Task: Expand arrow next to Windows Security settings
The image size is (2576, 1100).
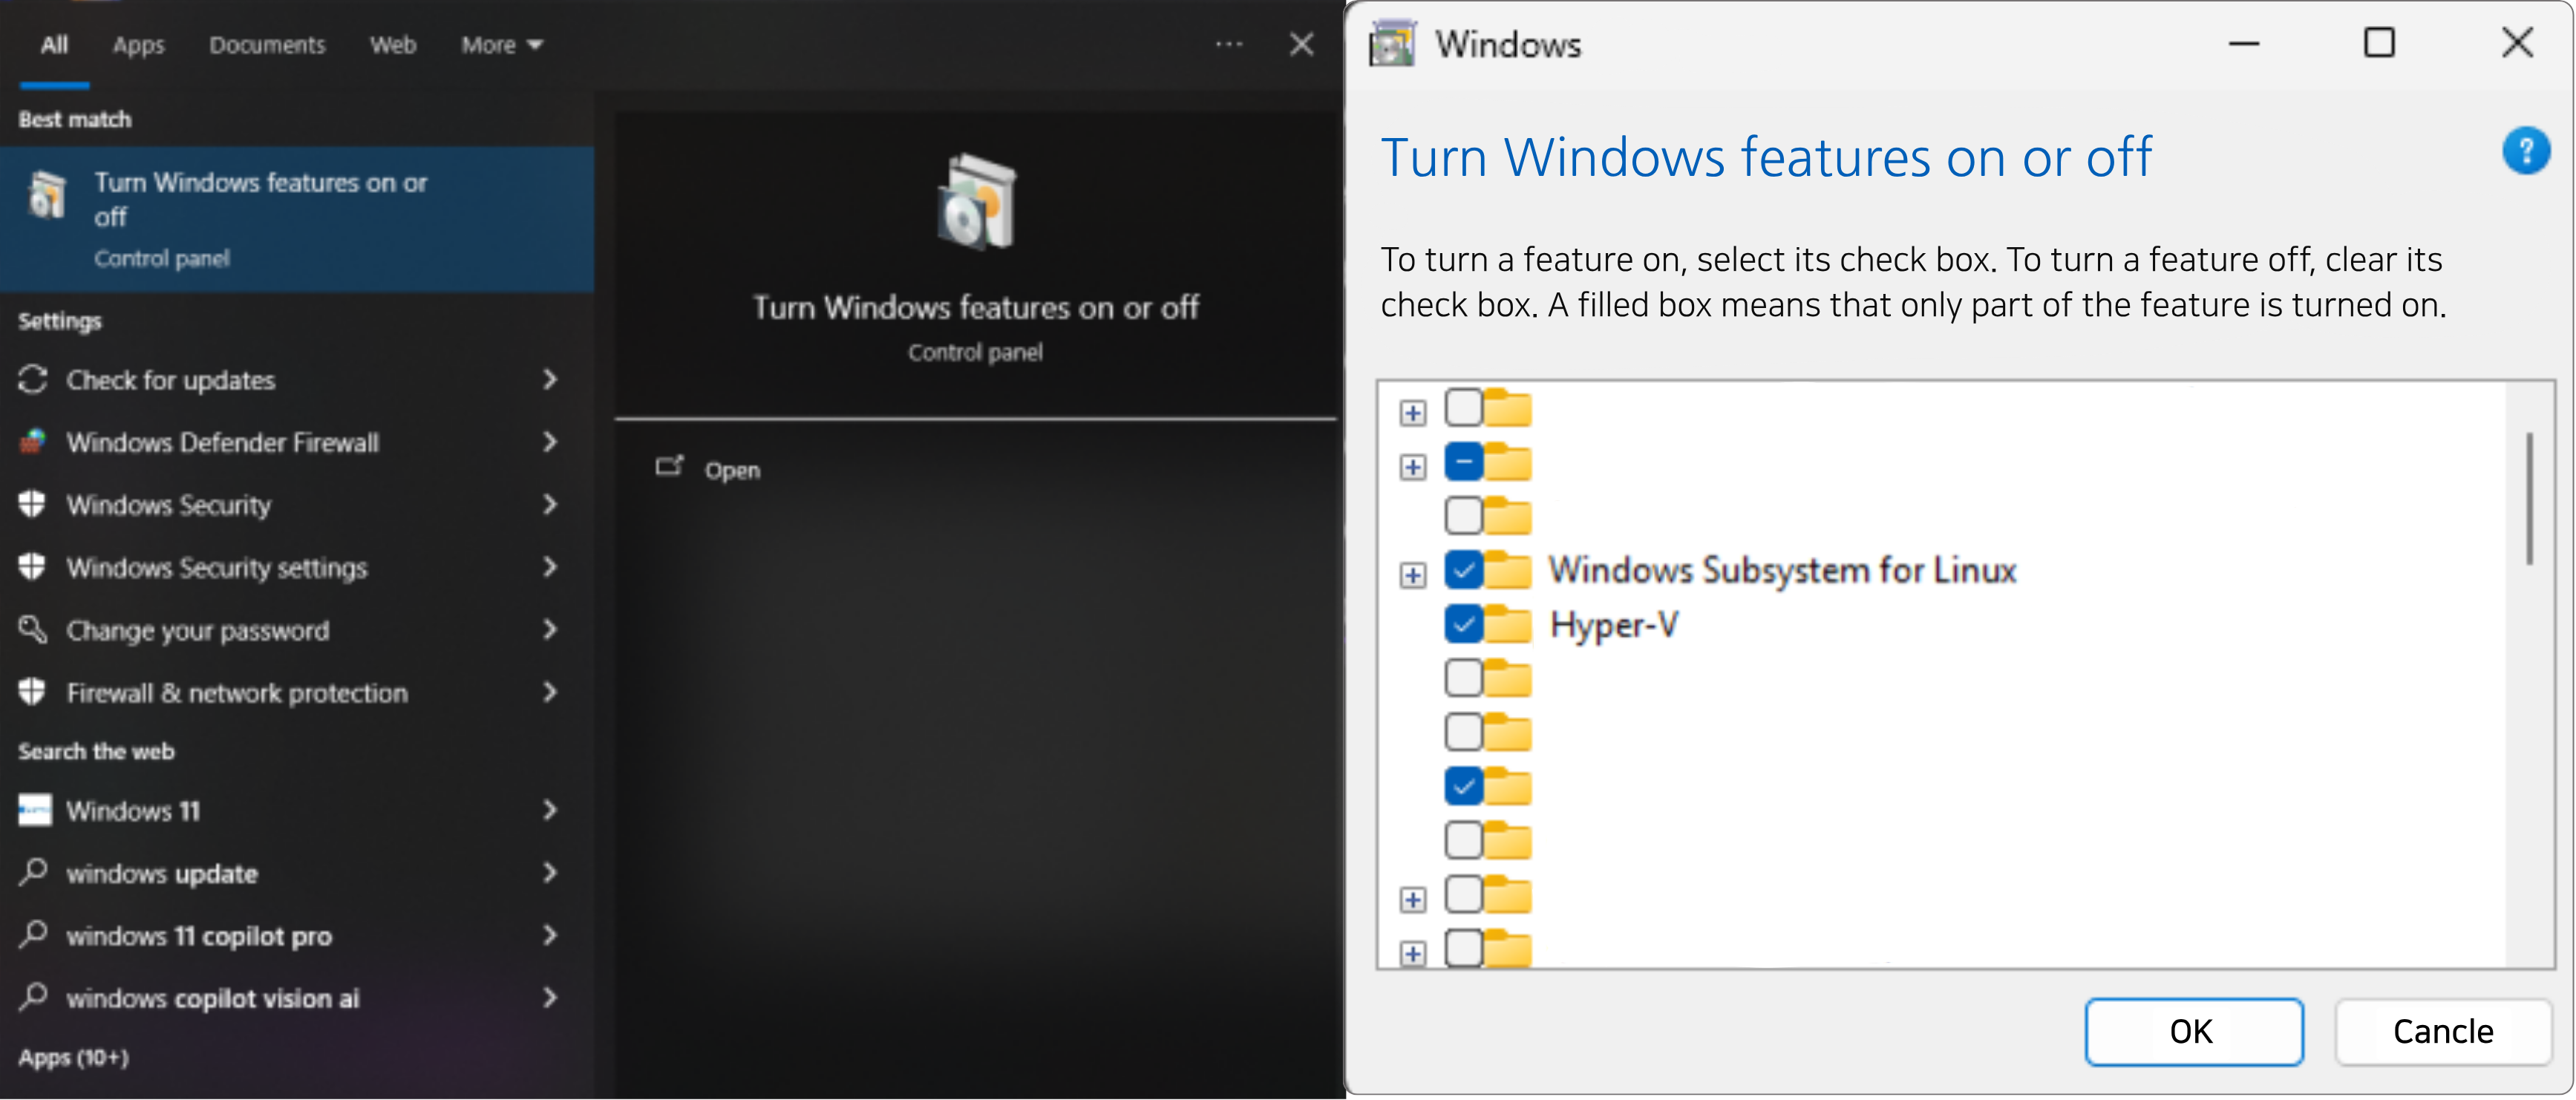Action: click(x=549, y=567)
